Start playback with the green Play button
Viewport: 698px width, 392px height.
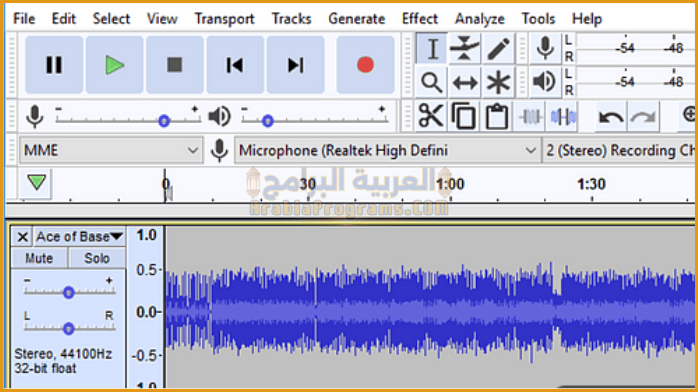pyautogui.click(x=114, y=65)
